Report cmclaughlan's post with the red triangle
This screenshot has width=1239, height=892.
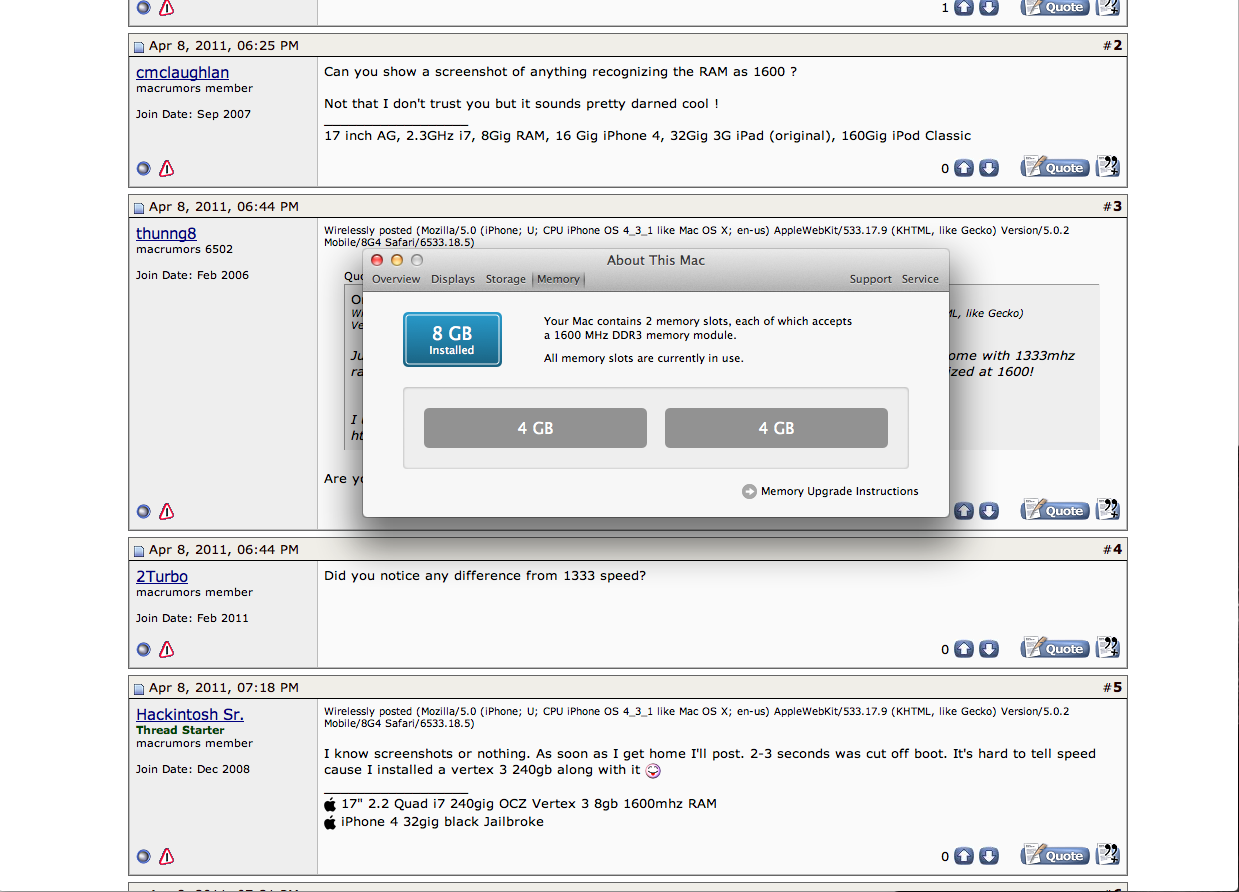click(x=166, y=168)
